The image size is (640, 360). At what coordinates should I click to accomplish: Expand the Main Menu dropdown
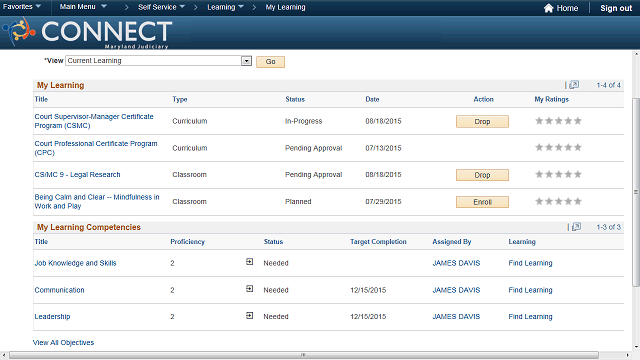(83, 7)
